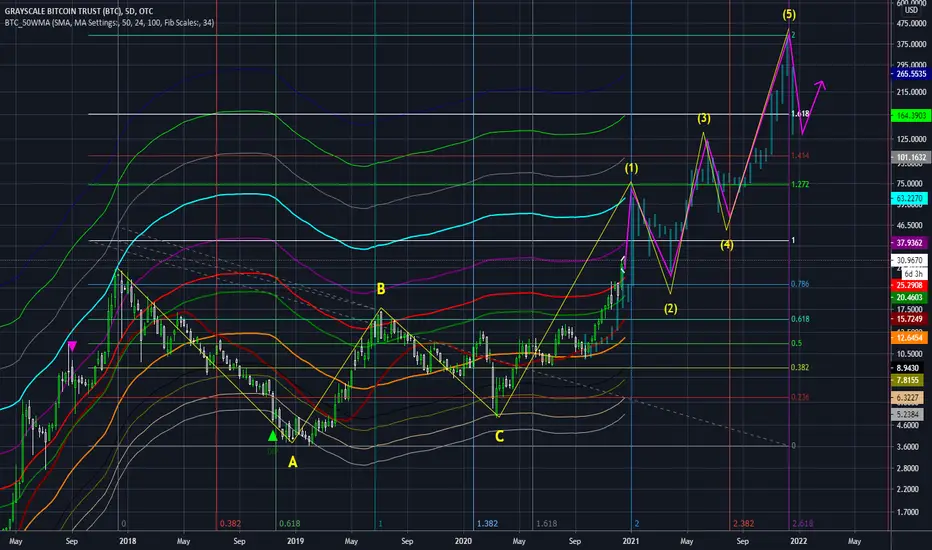Click the magenta down-triangle marker near Sep 2017
Image resolution: width=932 pixels, height=550 pixels.
[x=72, y=346]
